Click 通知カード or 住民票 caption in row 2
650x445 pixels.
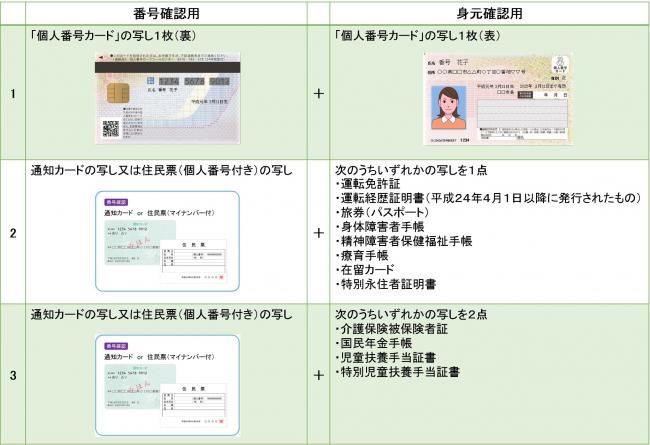click(x=159, y=213)
